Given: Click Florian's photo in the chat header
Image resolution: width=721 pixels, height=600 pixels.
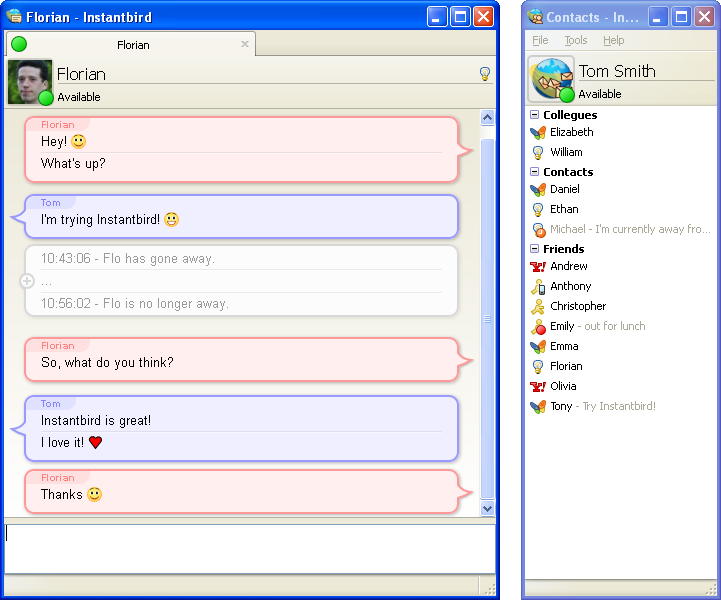Looking at the screenshot, I should 29,82.
